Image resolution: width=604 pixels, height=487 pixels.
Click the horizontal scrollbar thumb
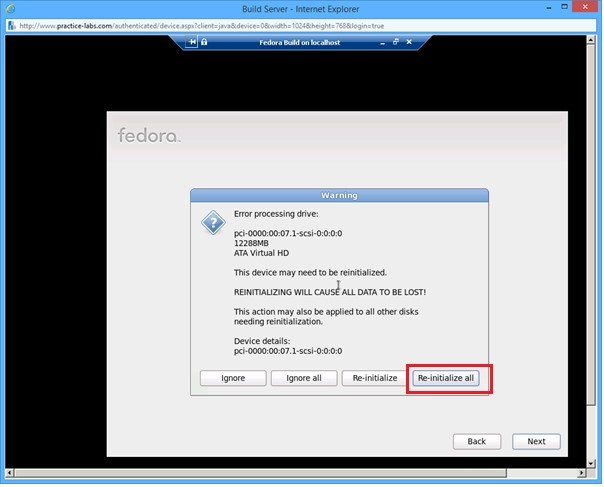click(x=261, y=473)
